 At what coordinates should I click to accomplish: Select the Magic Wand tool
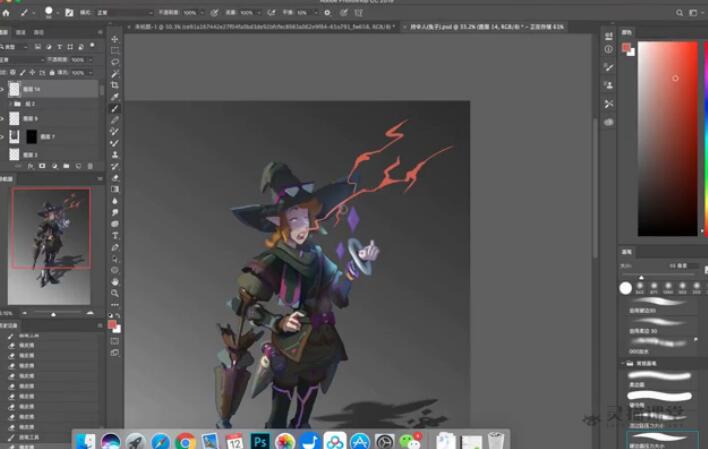click(115, 74)
